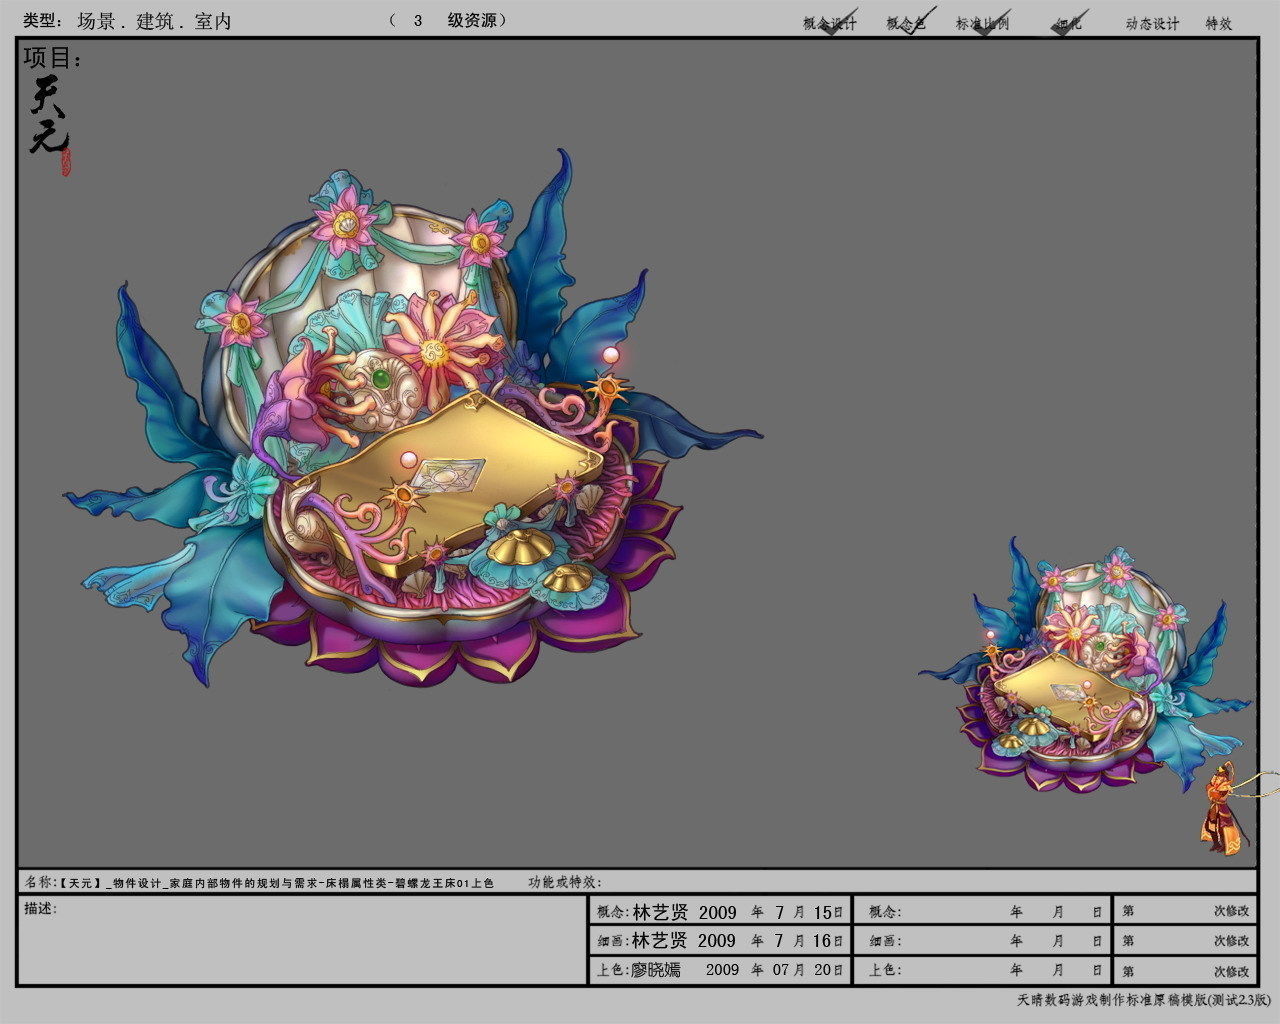
Task: Click the 概念: 林艺贤 2009 年 7 月 15 日 row
Action: [x=720, y=912]
